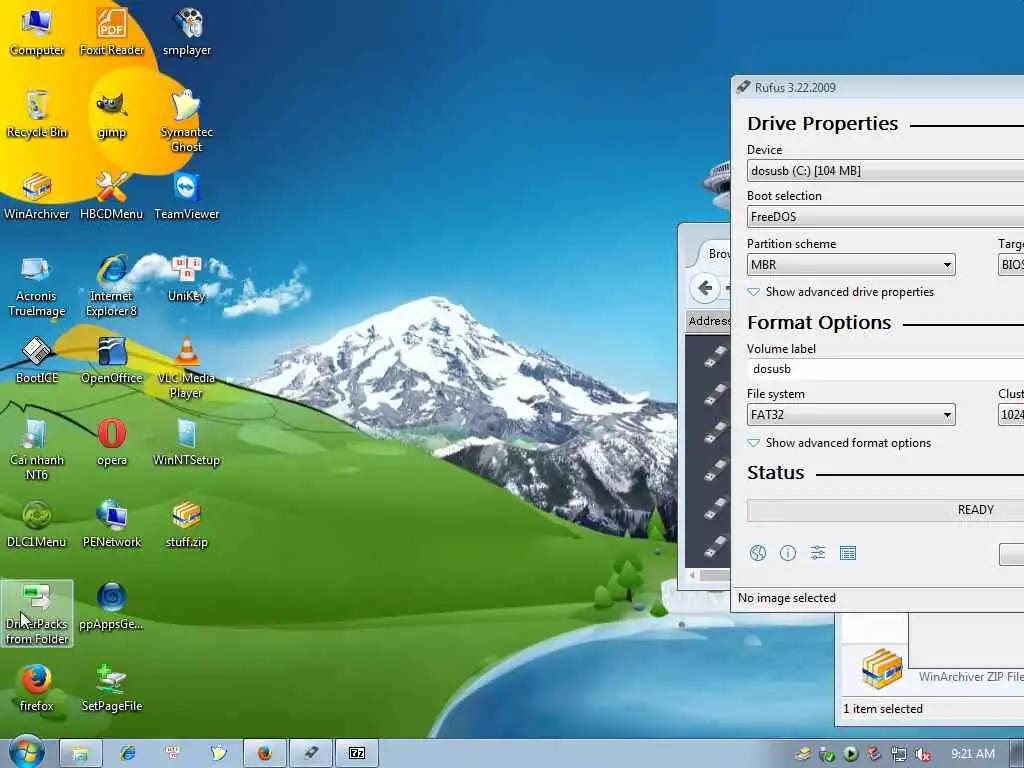Screen dimensions: 1024x768
Task: Open the smplayer desktop icon
Action: click(x=187, y=32)
